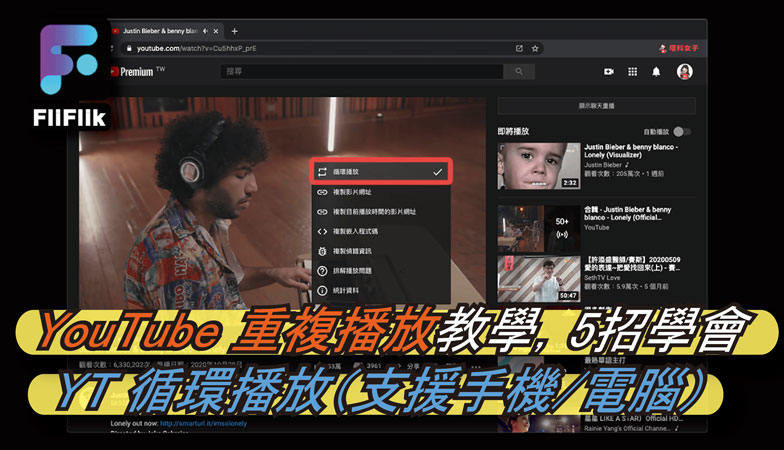This screenshot has width=784, height=450.
Task: Open the YouTube apps grid icon
Action: [x=632, y=72]
